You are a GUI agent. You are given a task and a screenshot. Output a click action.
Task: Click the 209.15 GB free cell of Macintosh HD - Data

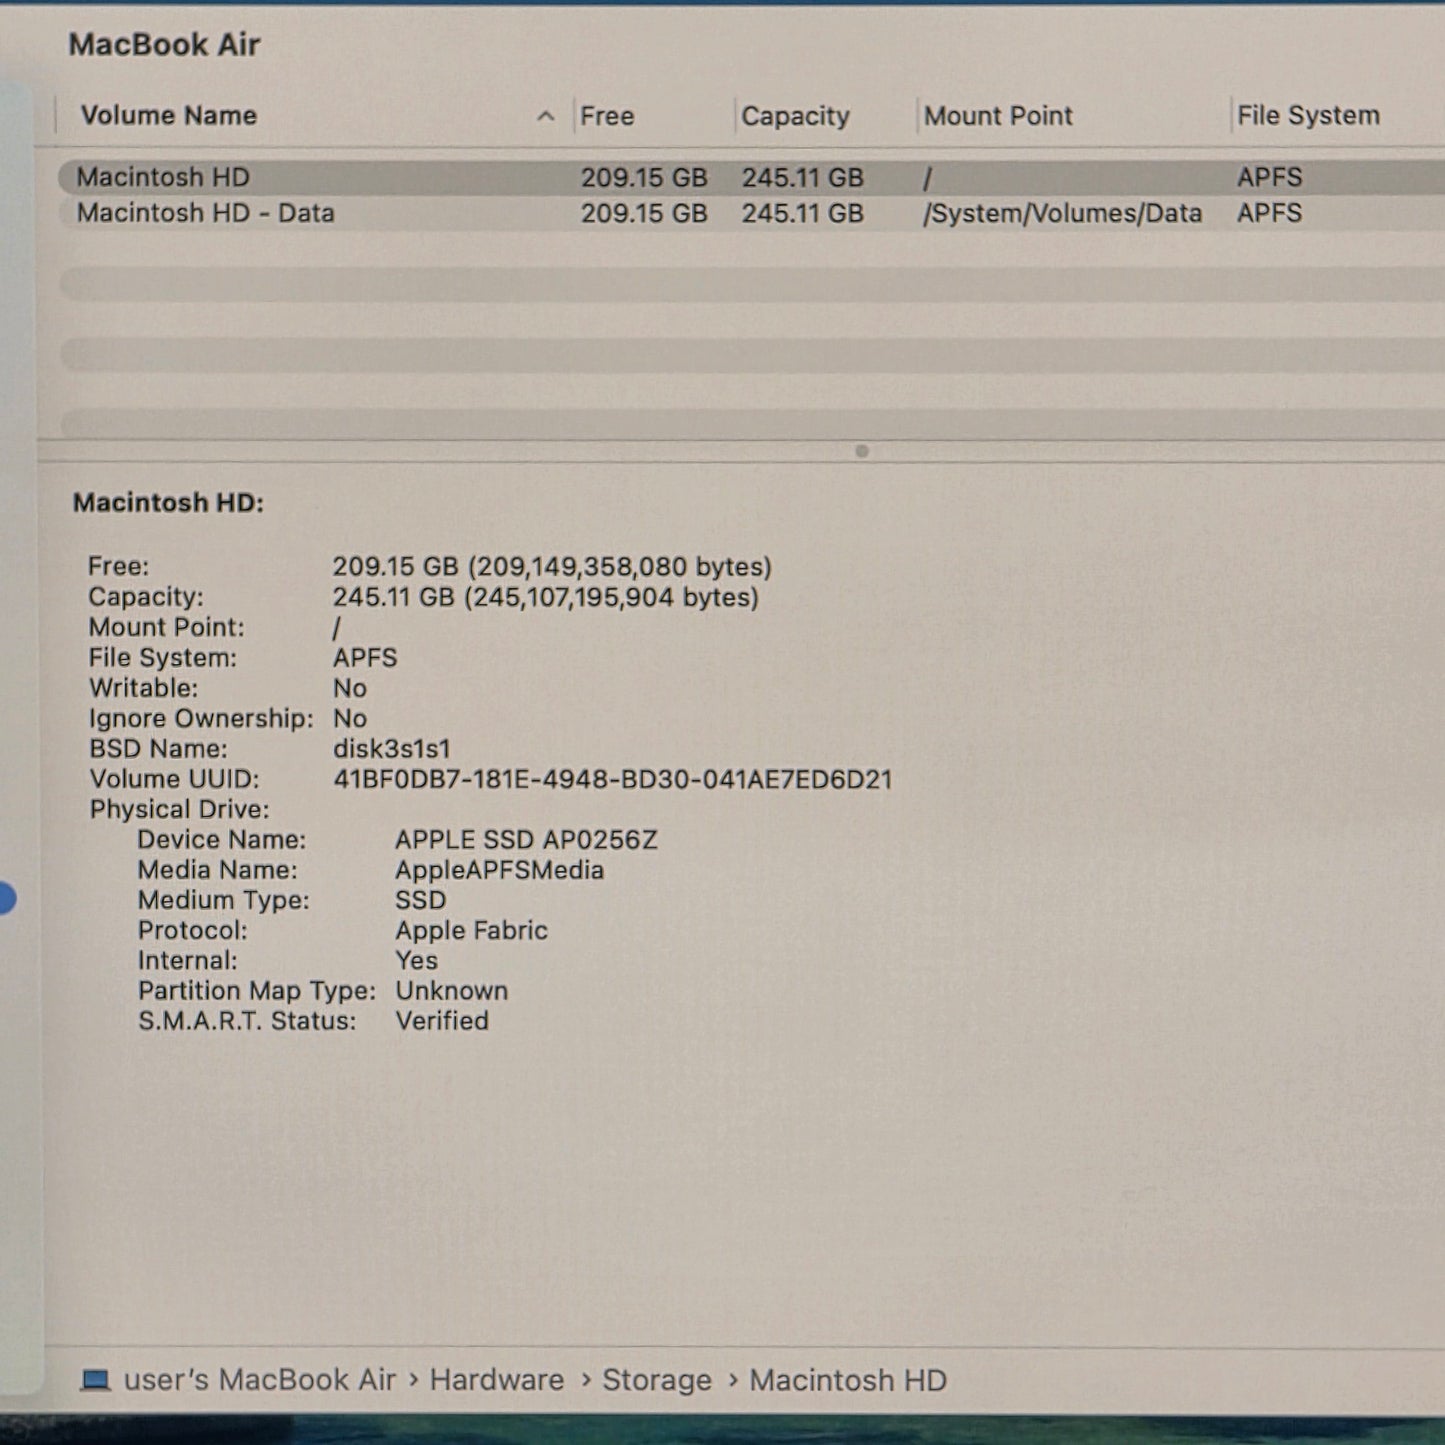(x=644, y=213)
